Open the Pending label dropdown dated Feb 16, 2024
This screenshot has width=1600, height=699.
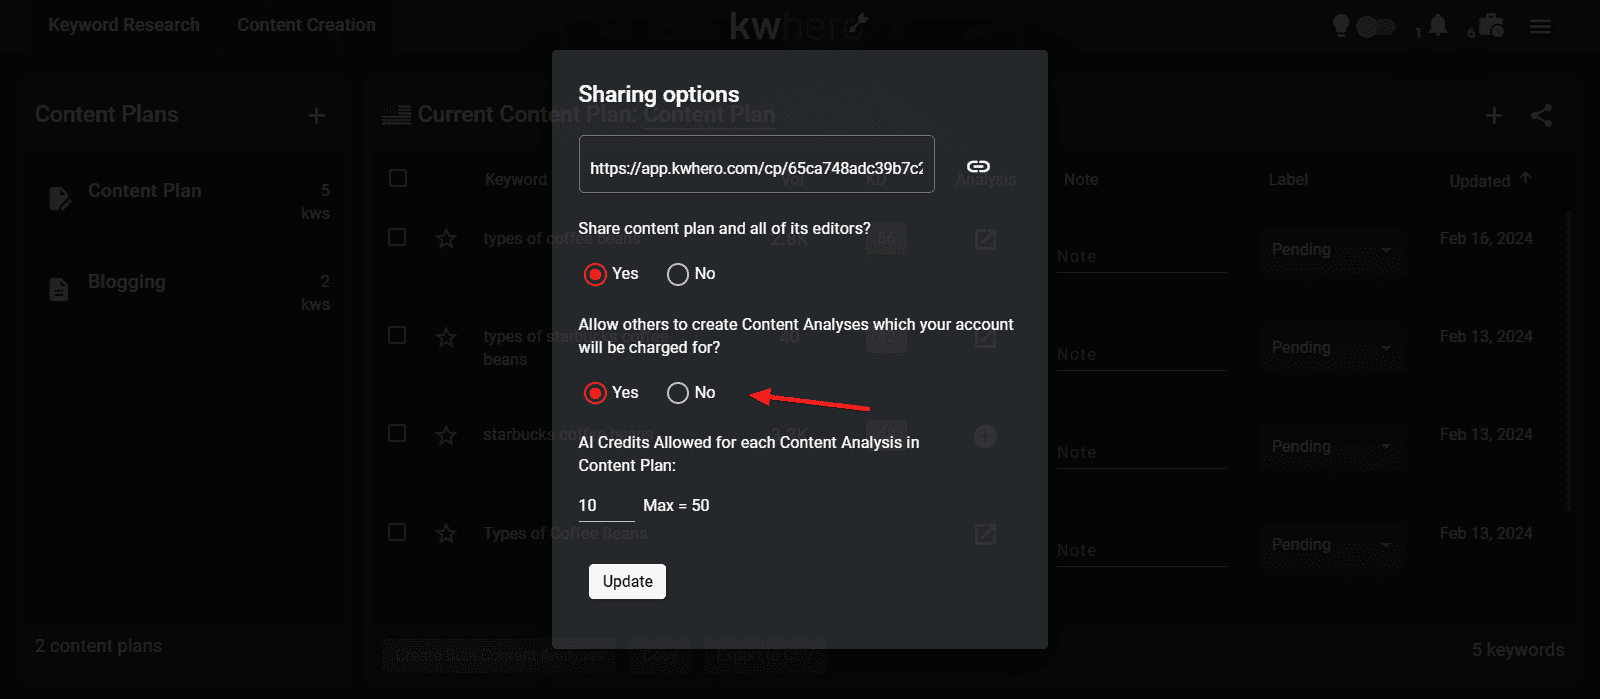pyautogui.click(x=1331, y=250)
